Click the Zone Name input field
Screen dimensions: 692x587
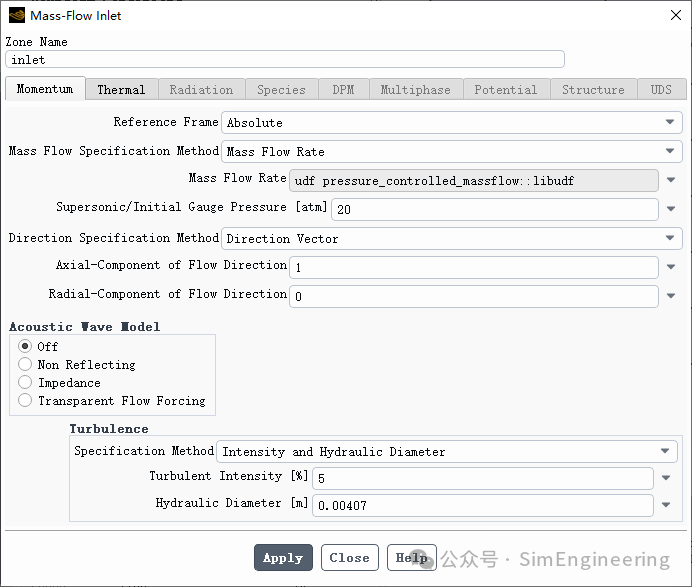pos(285,60)
